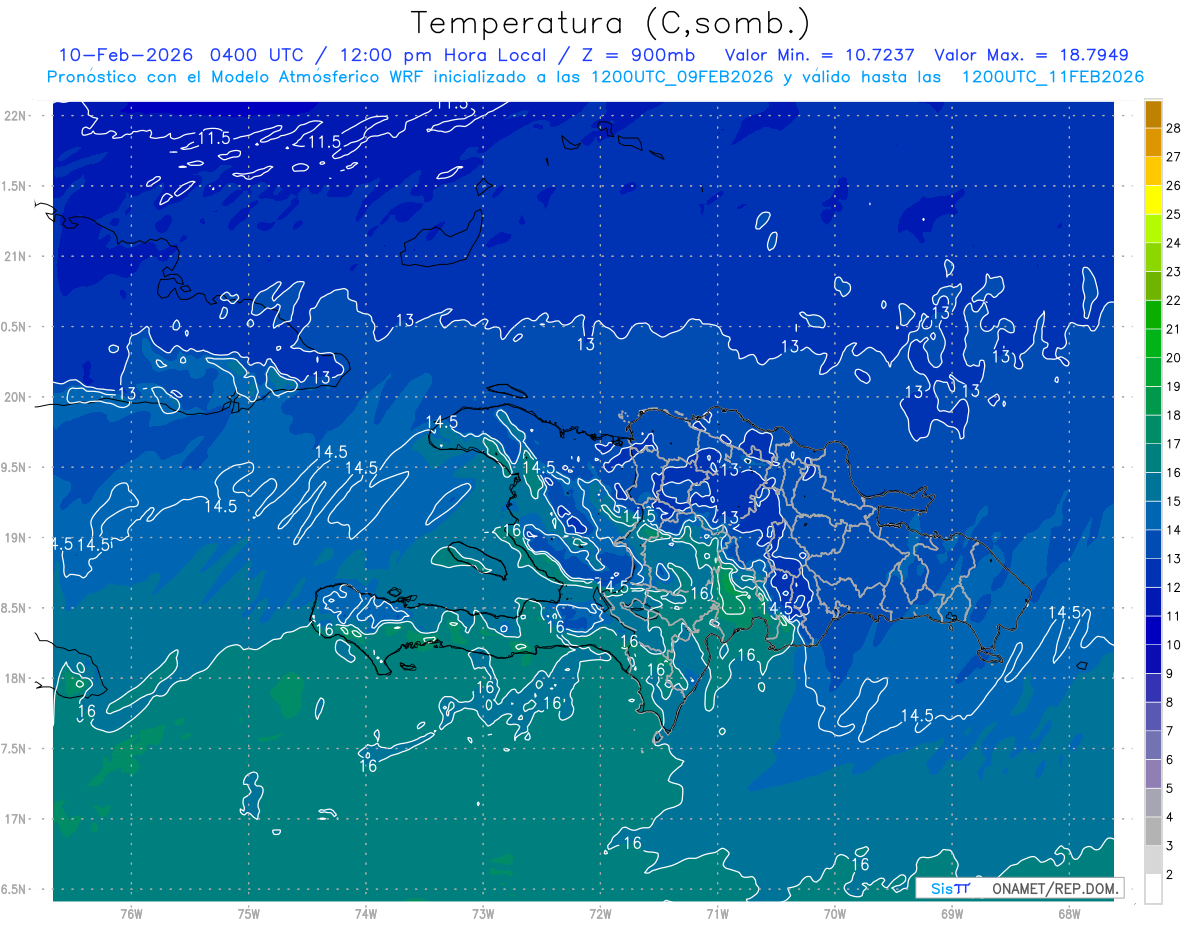Click the '2' color scale label
1200x927 pixels.
[1170, 874]
